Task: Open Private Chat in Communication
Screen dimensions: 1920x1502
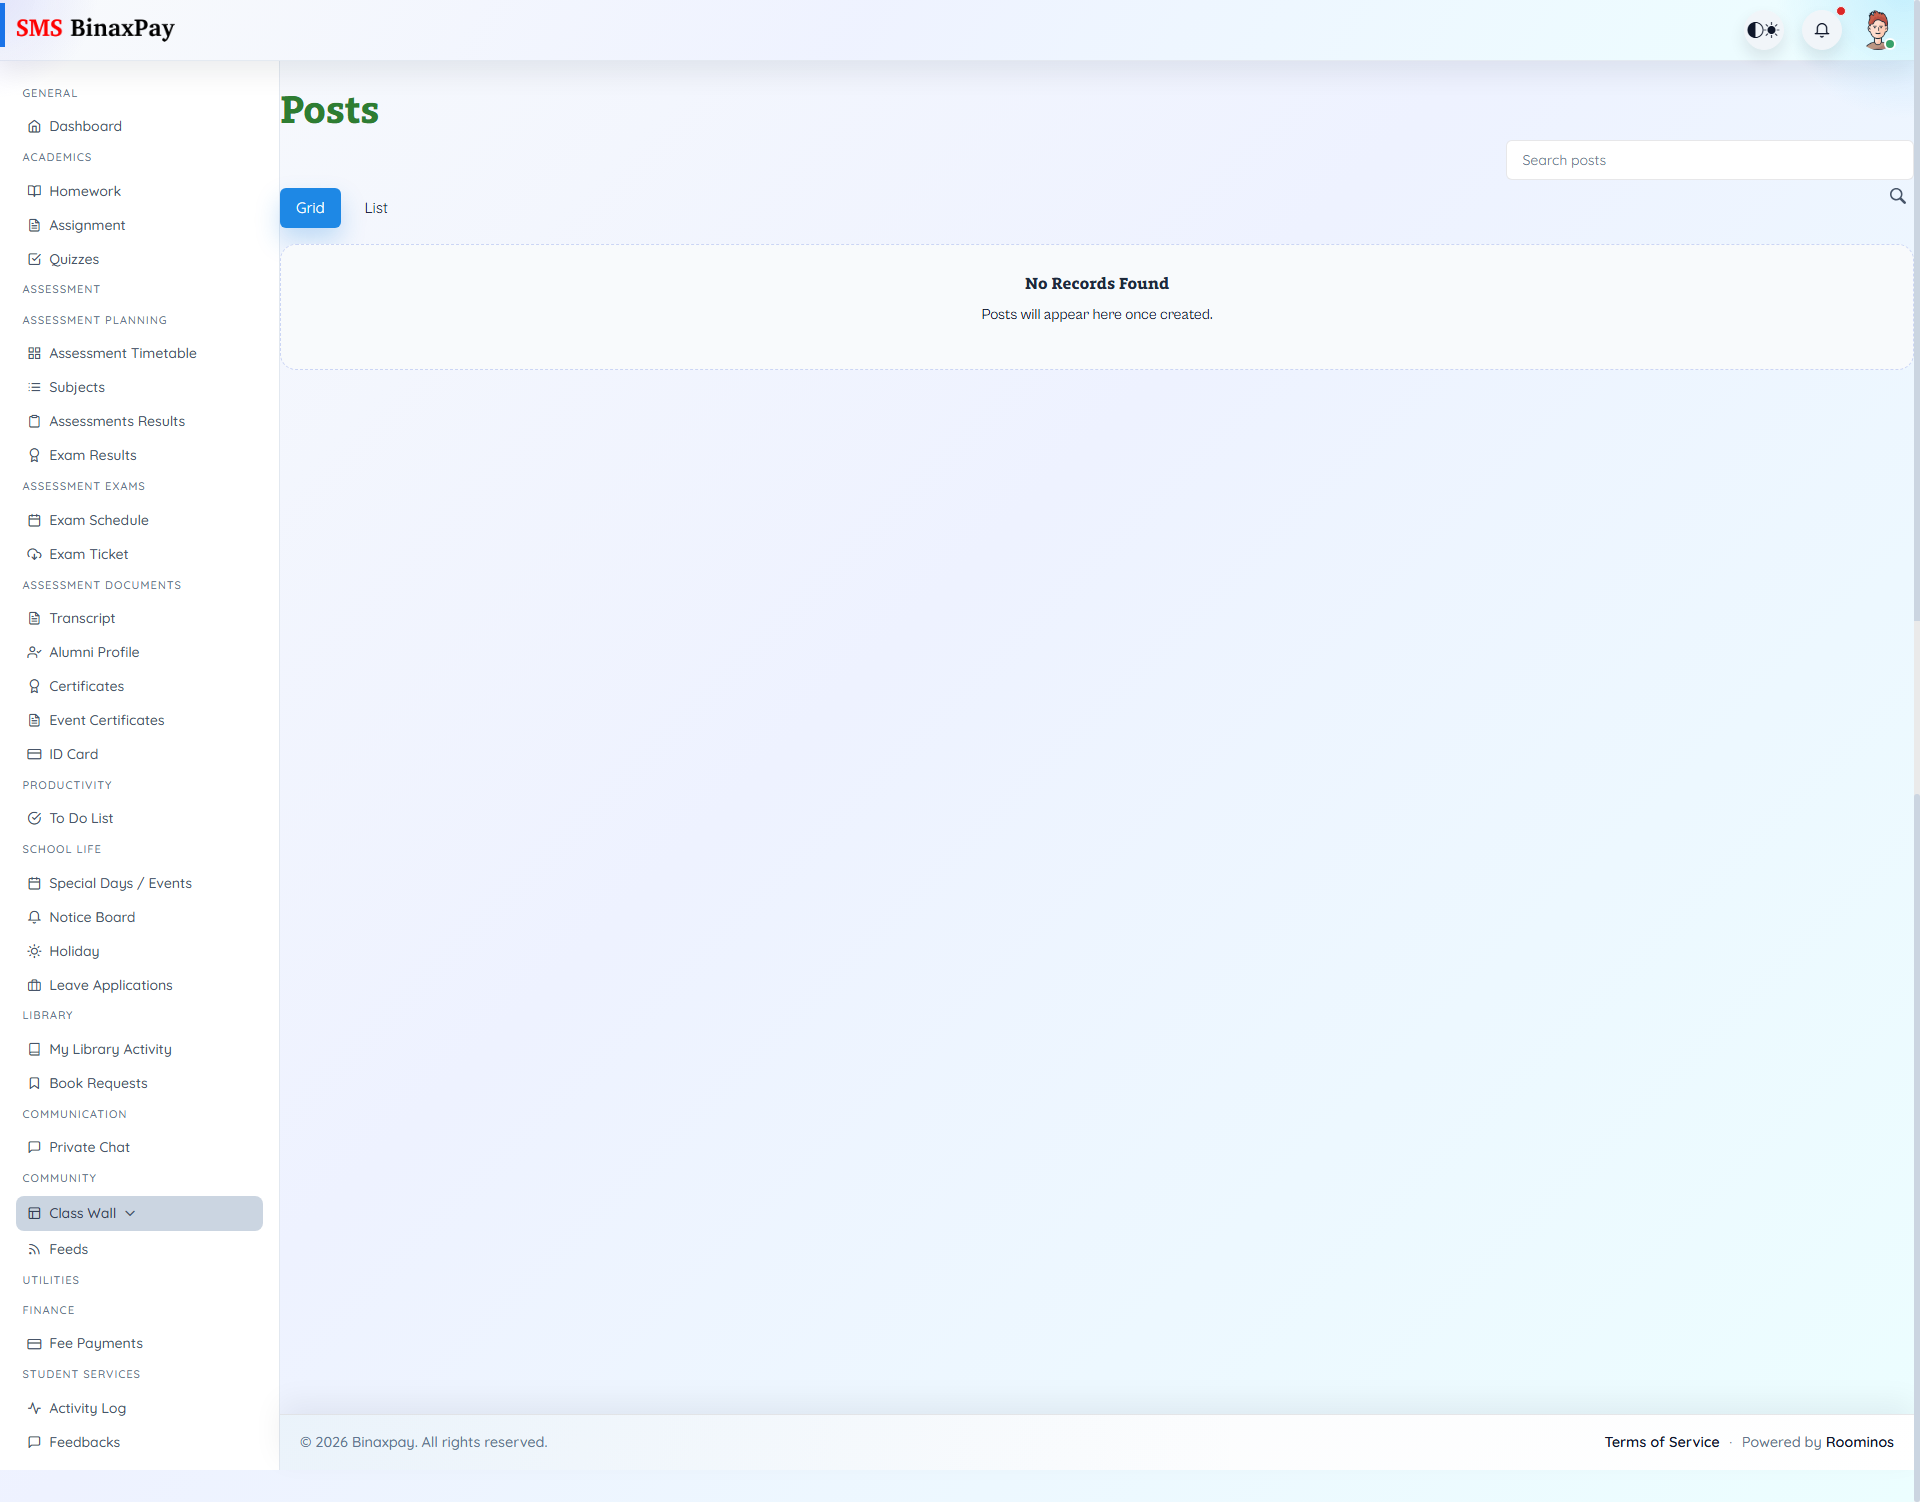Action: tap(89, 1146)
